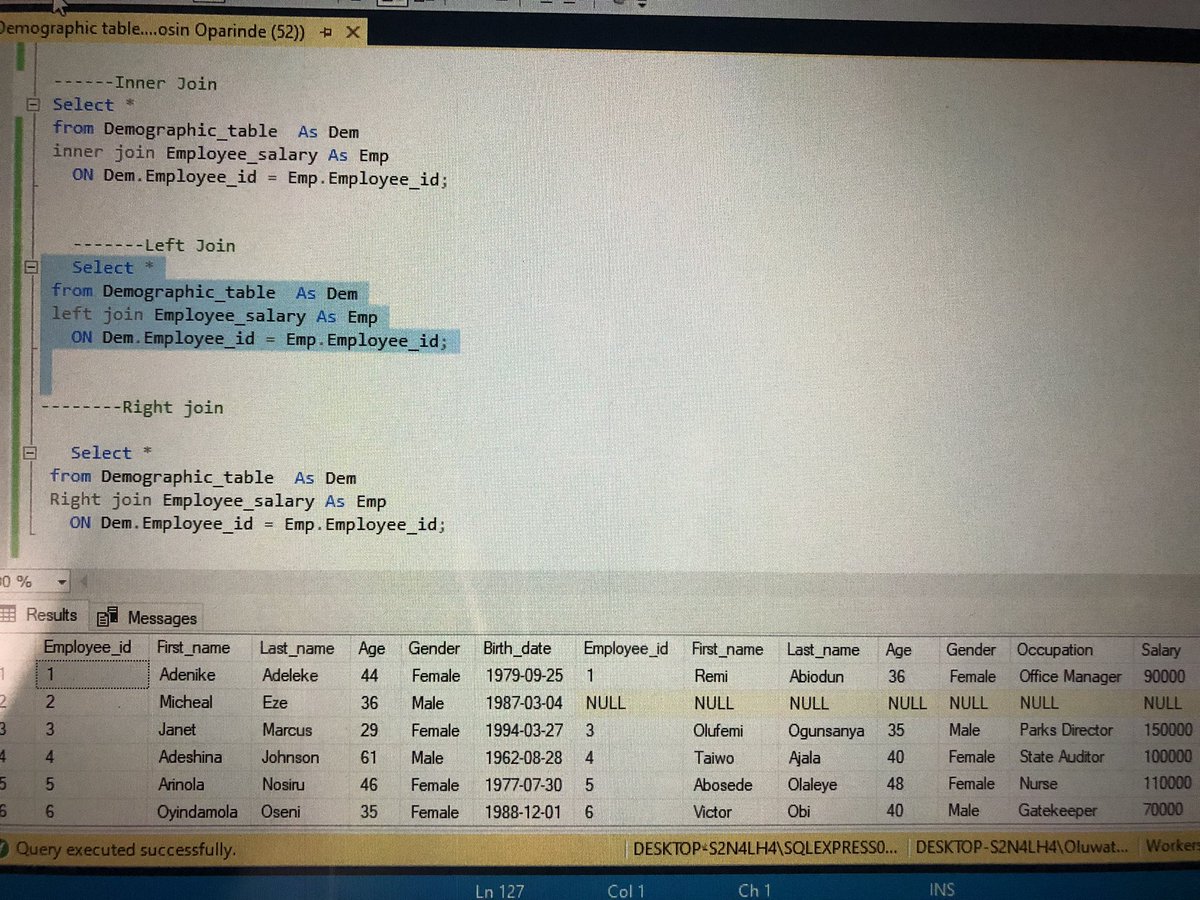Click the "------Inner Join" comment line
The image size is (1200, 900).
tap(134, 83)
